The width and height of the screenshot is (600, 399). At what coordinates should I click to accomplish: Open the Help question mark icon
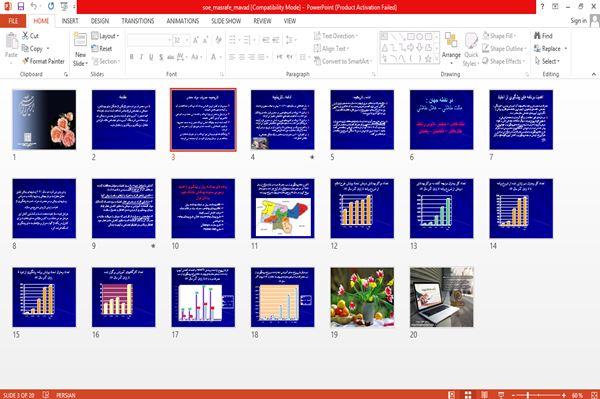tap(542, 7)
